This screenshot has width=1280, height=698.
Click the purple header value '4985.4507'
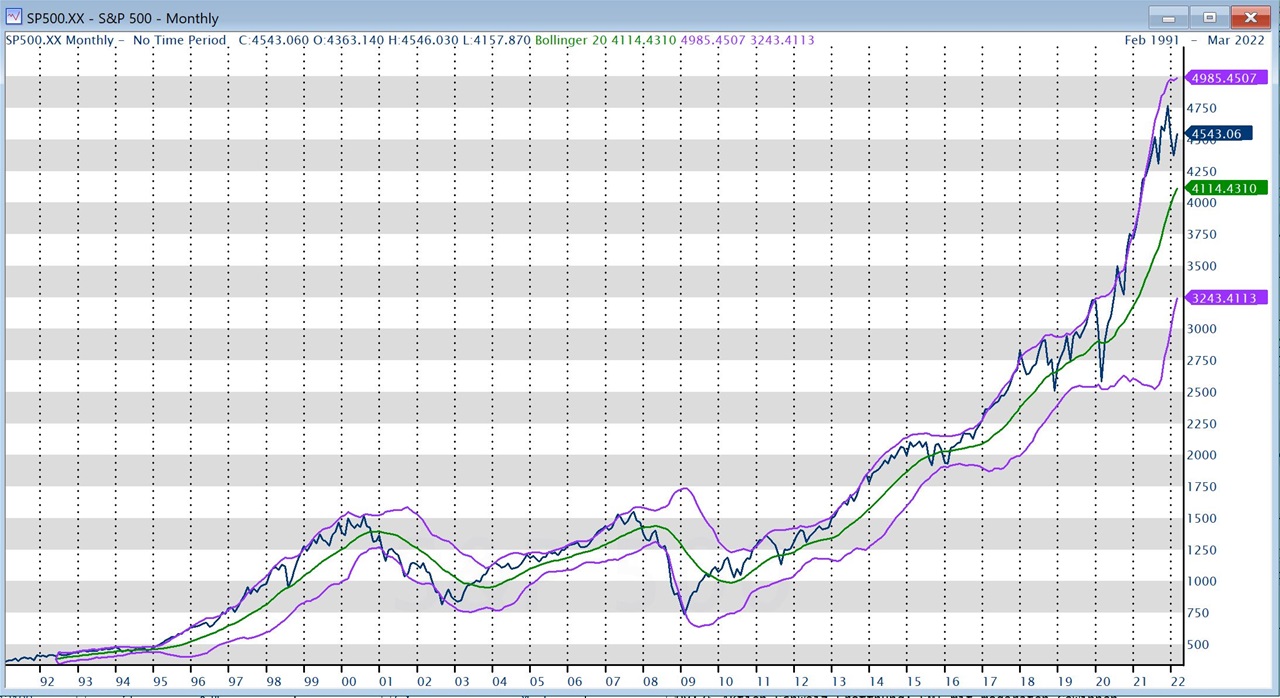coord(713,40)
